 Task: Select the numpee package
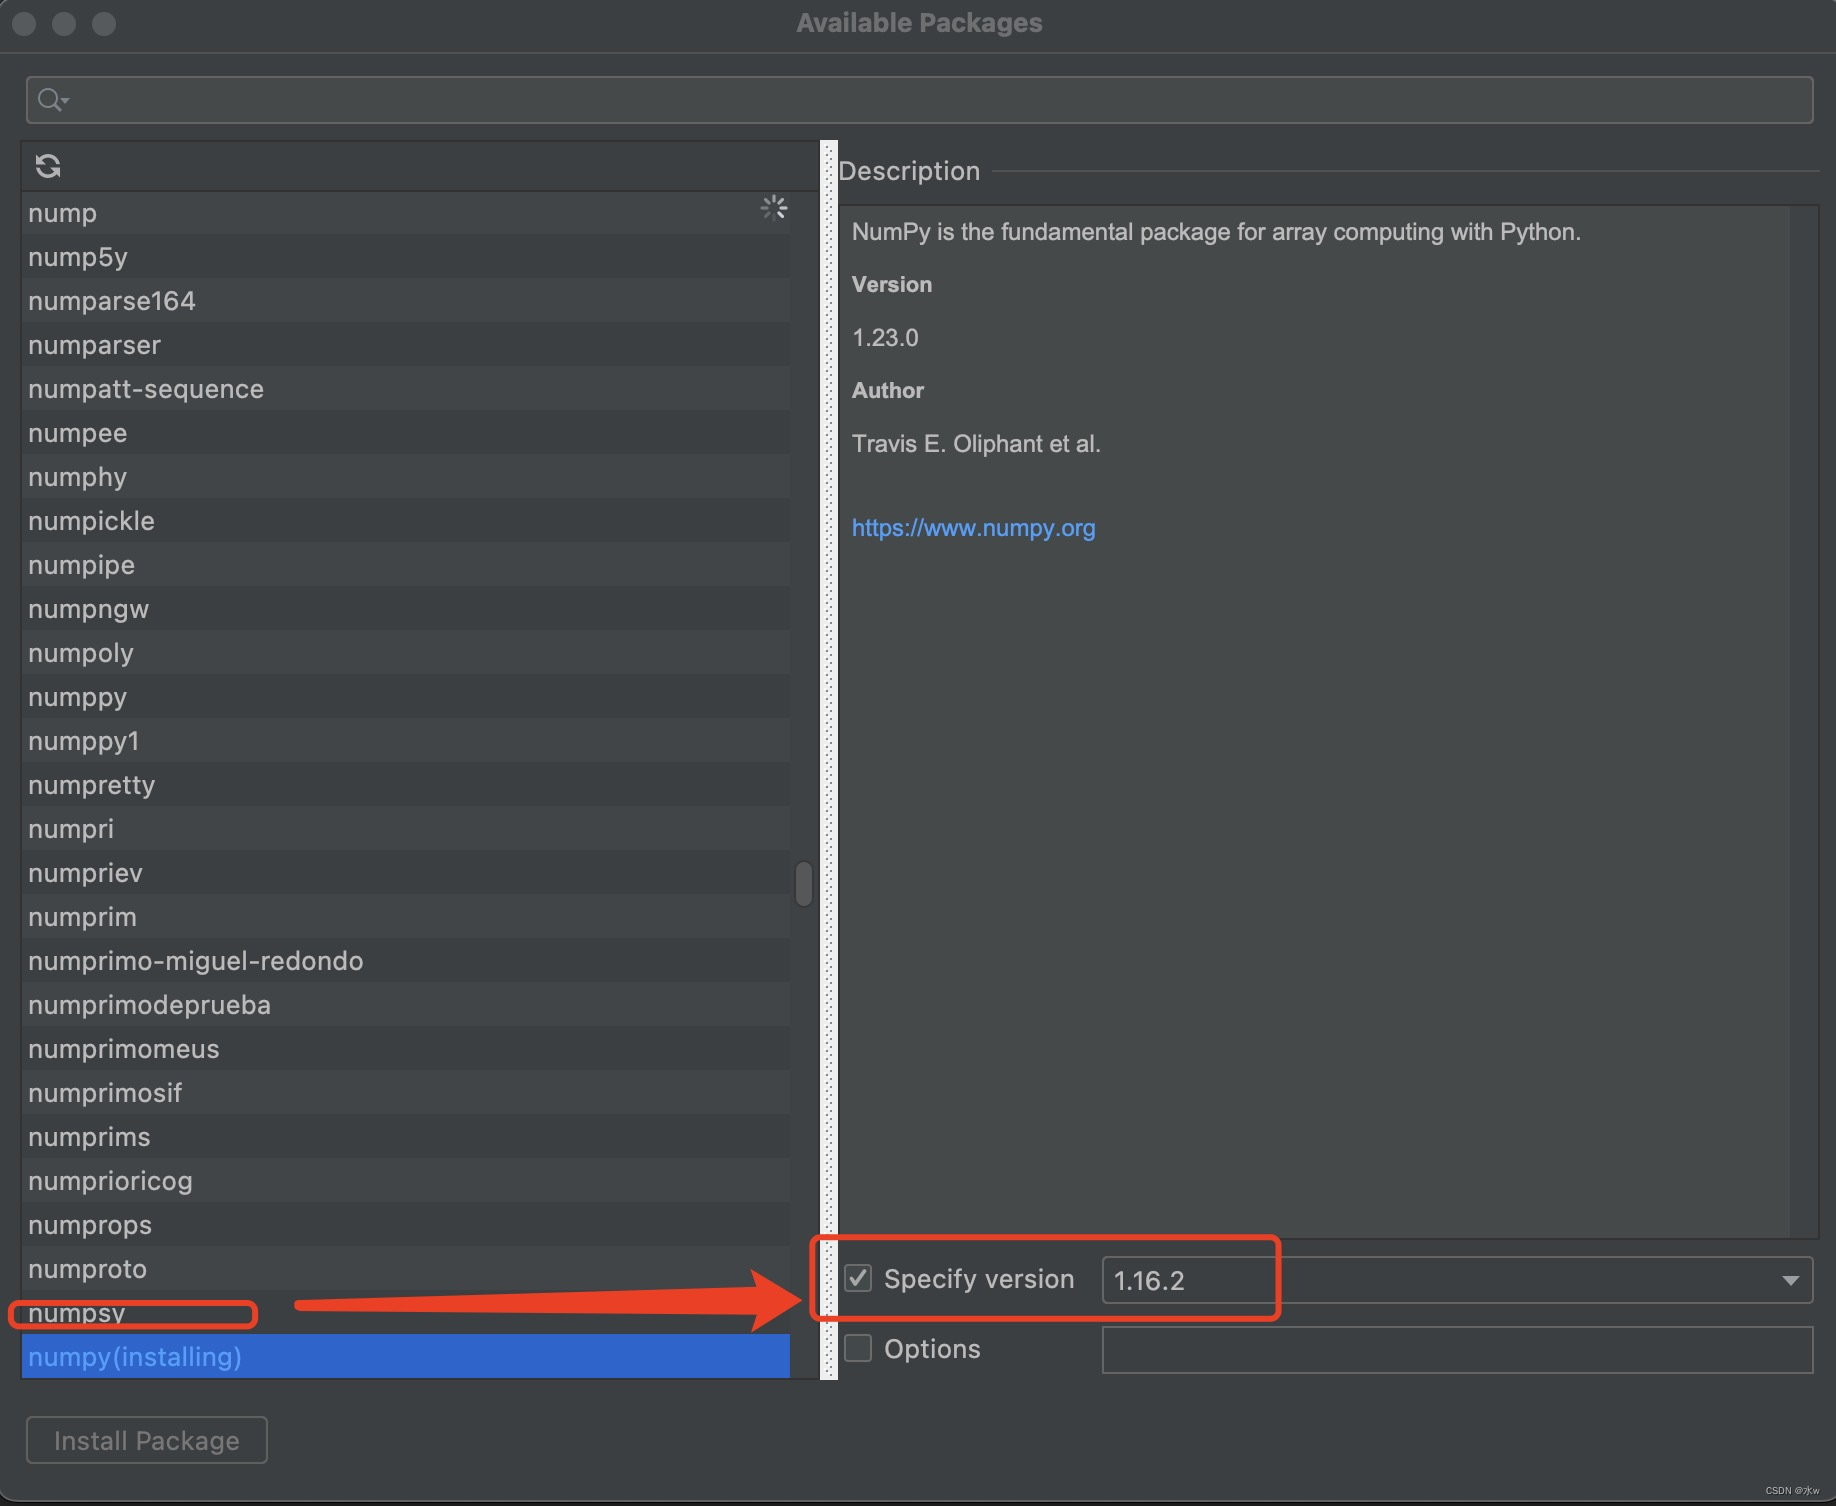click(x=405, y=433)
